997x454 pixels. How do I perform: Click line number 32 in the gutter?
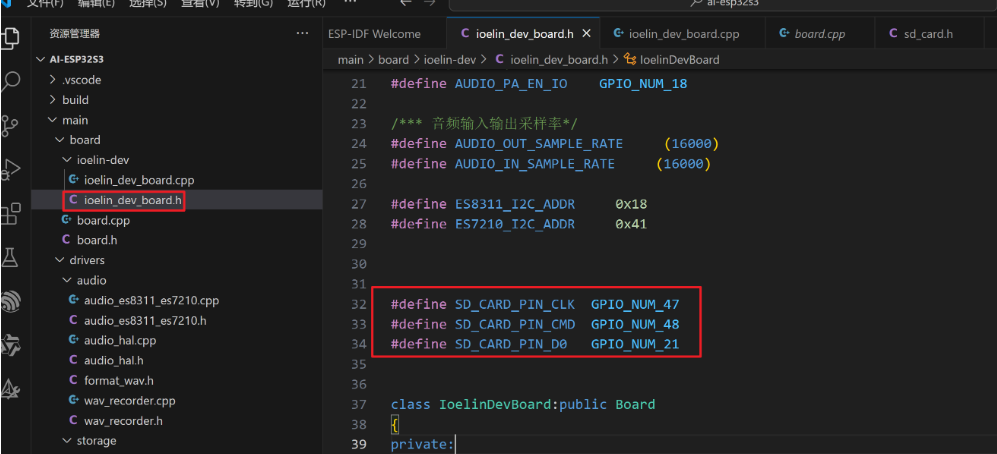pyautogui.click(x=358, y=304)
